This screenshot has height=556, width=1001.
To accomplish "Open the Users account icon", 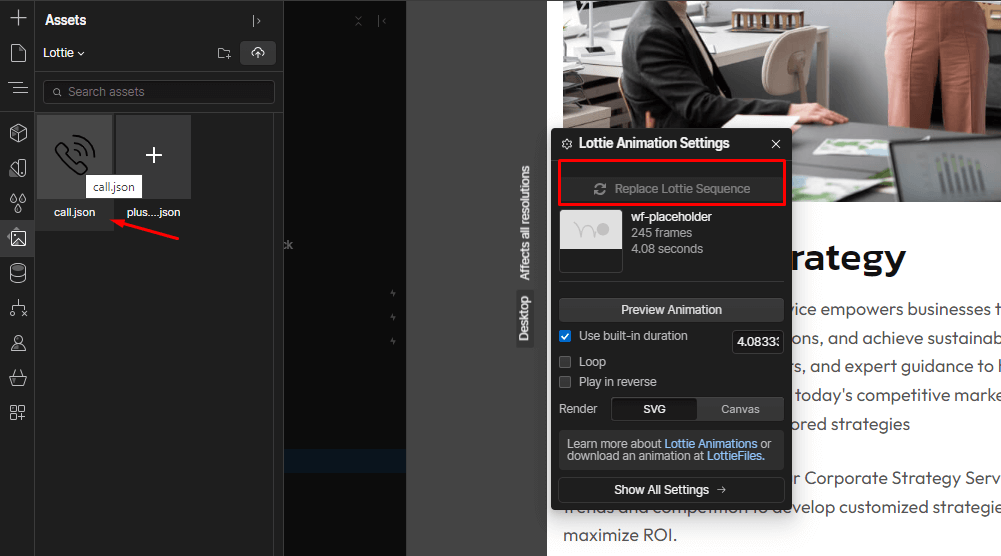I will click(18, 343).
